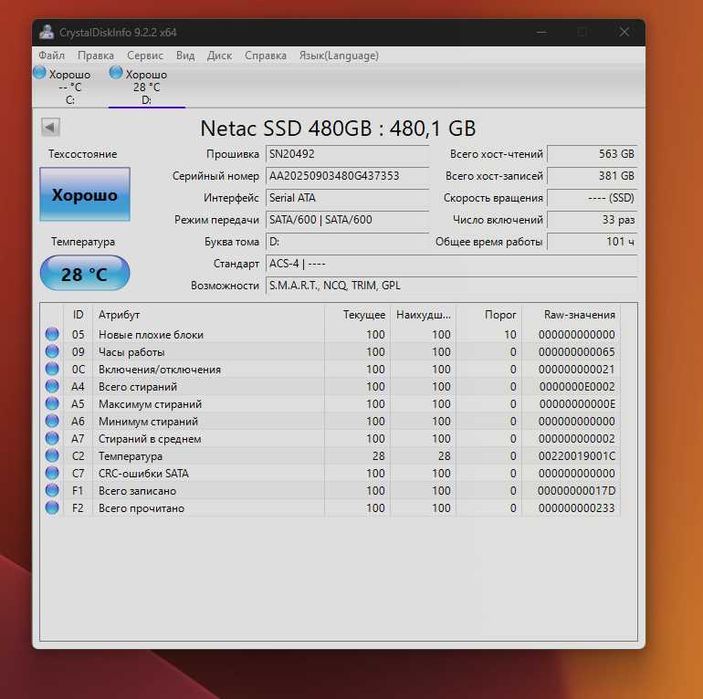
Task: Click the status orb of attribute 05
Action: [x=52, y=334]
